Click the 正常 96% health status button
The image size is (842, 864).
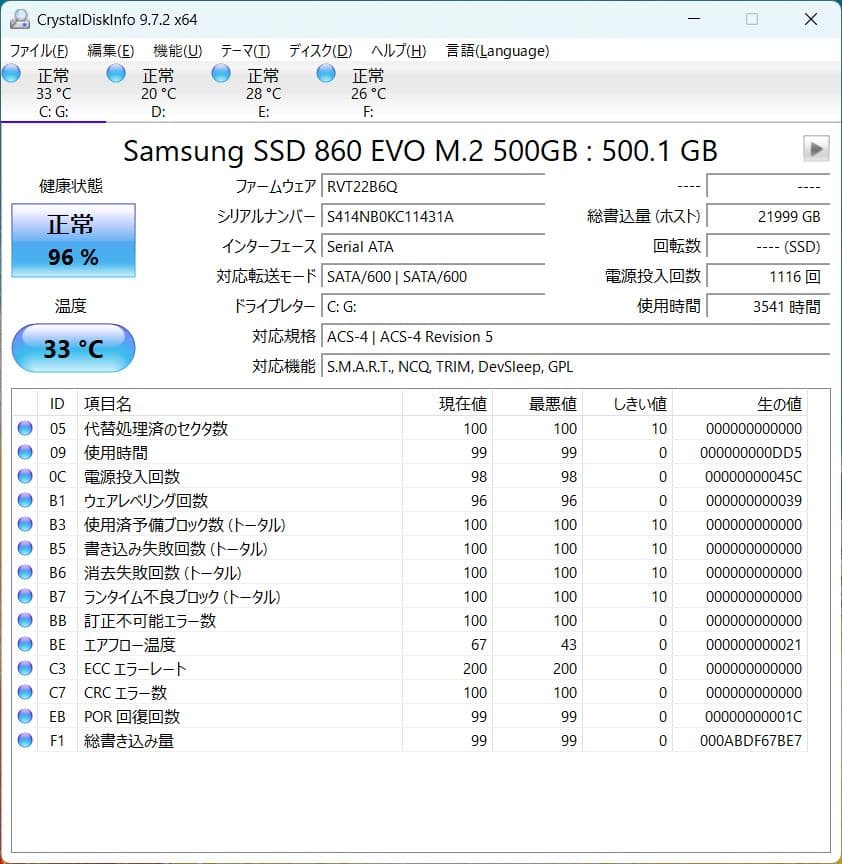pos(72,239)
